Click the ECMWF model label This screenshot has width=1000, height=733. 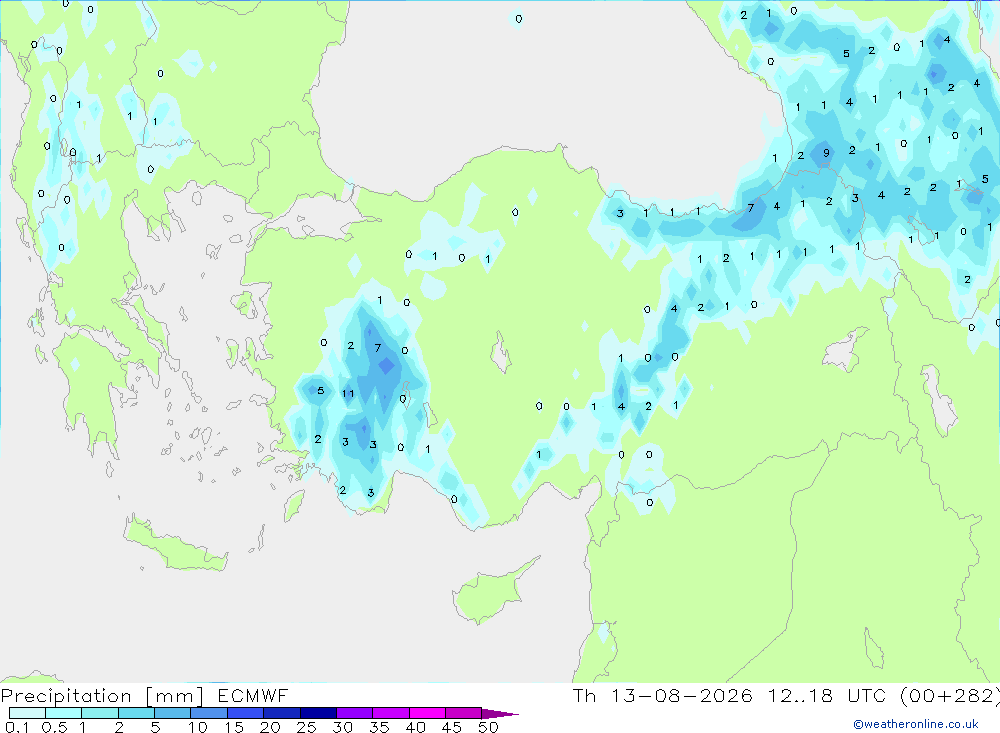coord(253,695)
